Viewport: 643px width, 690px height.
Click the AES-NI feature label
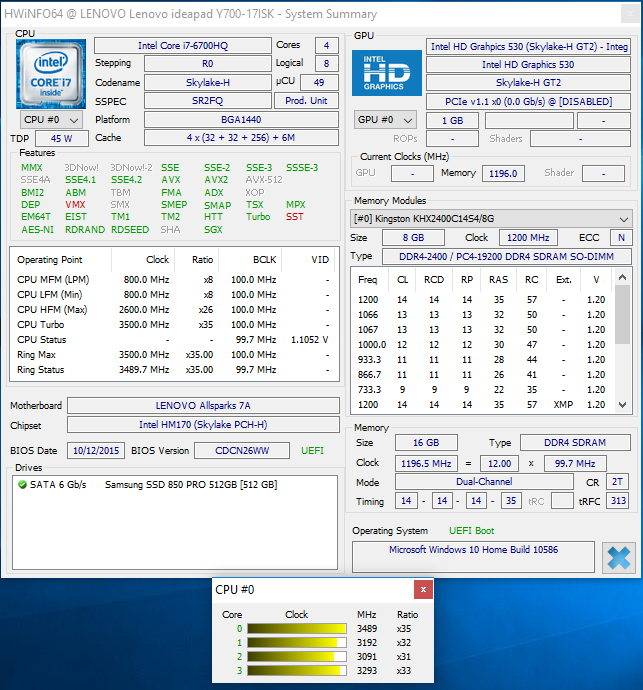(37, 229)
